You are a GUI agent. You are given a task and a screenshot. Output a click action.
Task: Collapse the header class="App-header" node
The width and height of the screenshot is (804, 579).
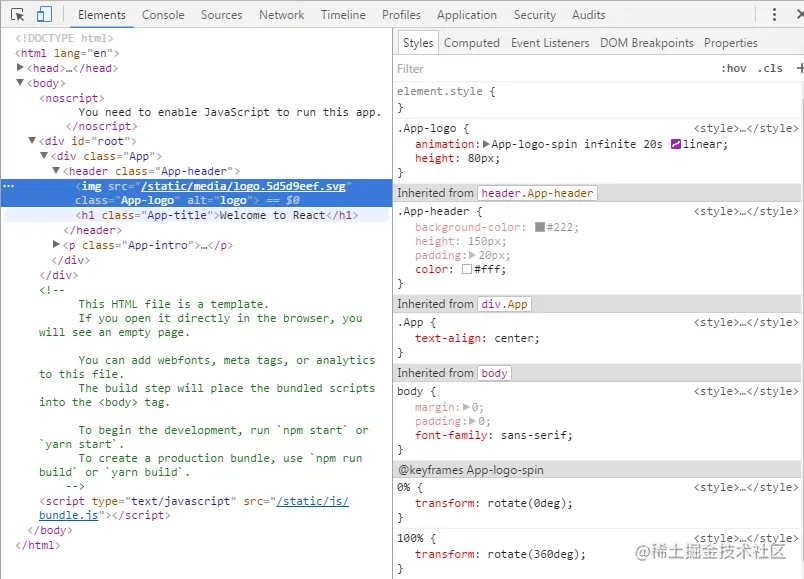(x=56, y=170)
